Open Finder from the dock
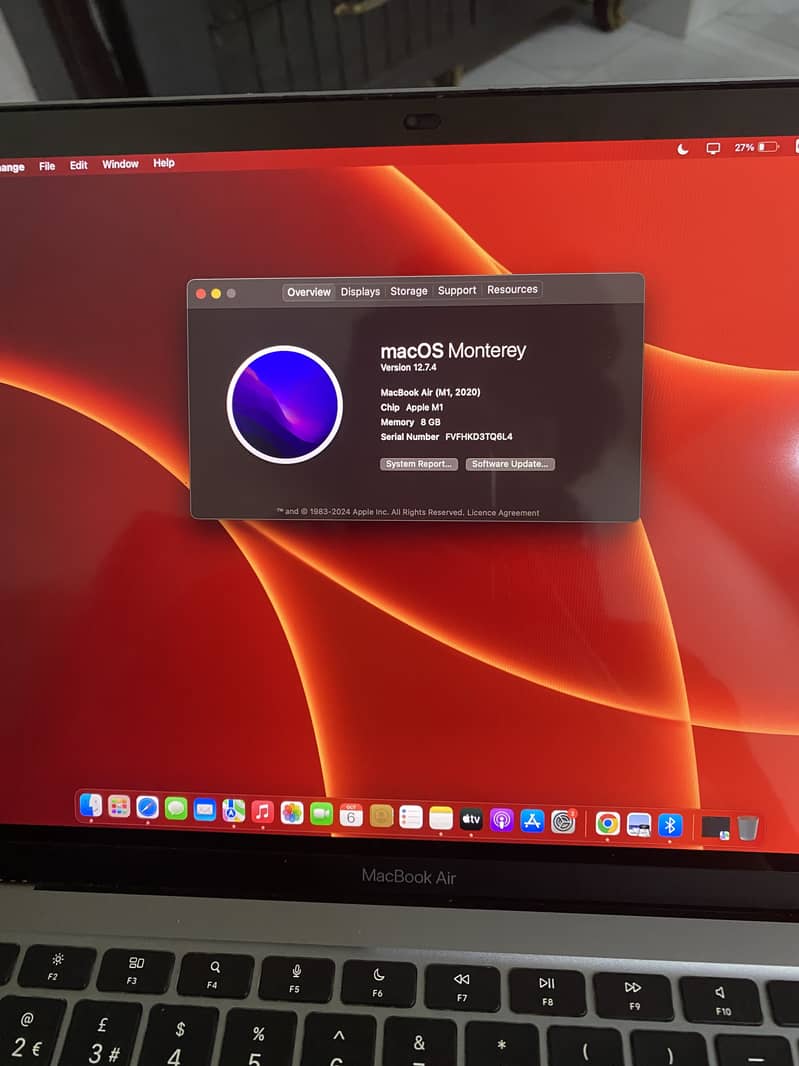This screenshot has width=799, height=1066. [x=91, y=806]
